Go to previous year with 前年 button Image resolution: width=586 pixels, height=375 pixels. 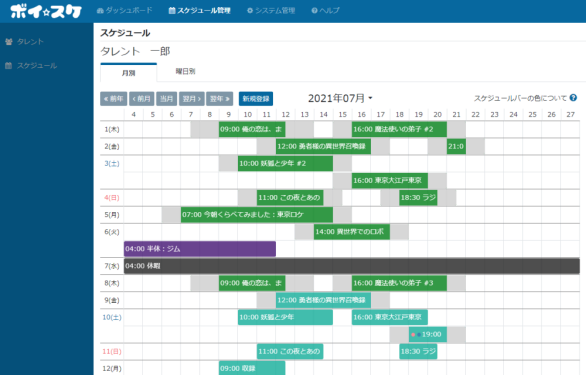coord(114,99)
